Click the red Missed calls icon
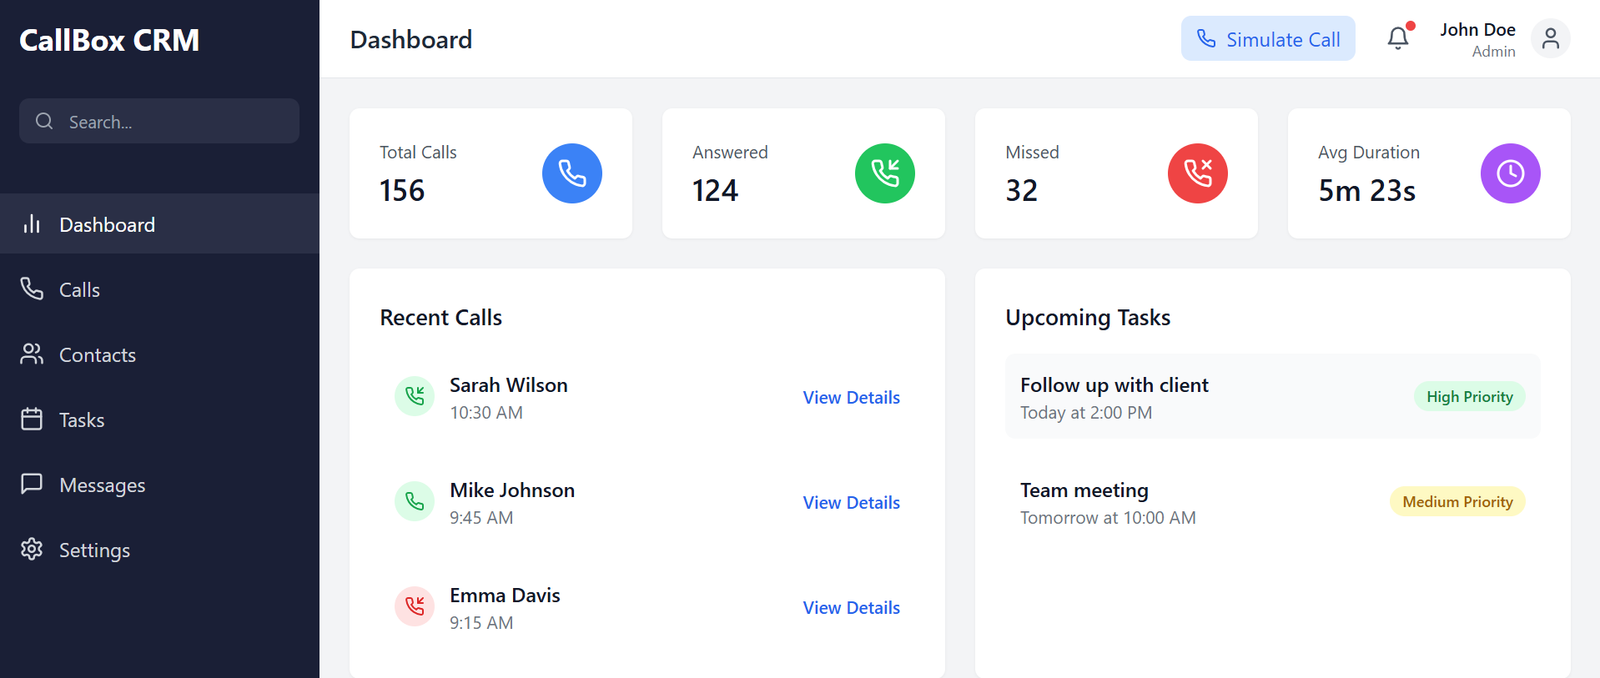Screen dimensions: 1600x678 [1197, 173]
